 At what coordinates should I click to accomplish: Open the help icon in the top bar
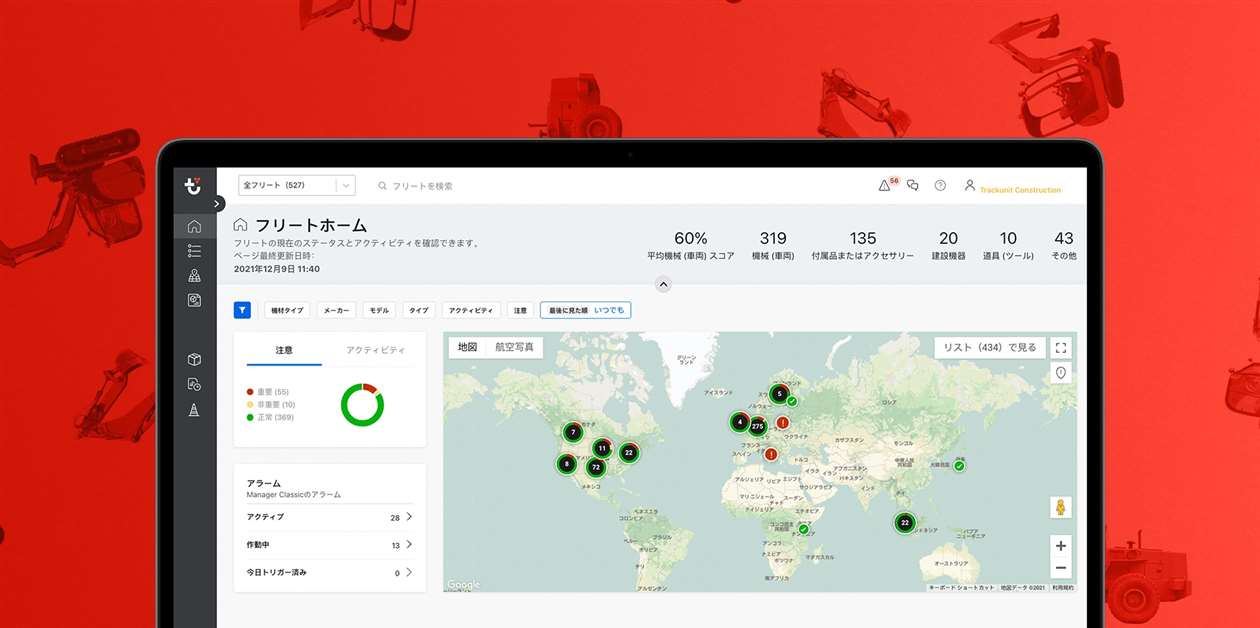(938, 185)
